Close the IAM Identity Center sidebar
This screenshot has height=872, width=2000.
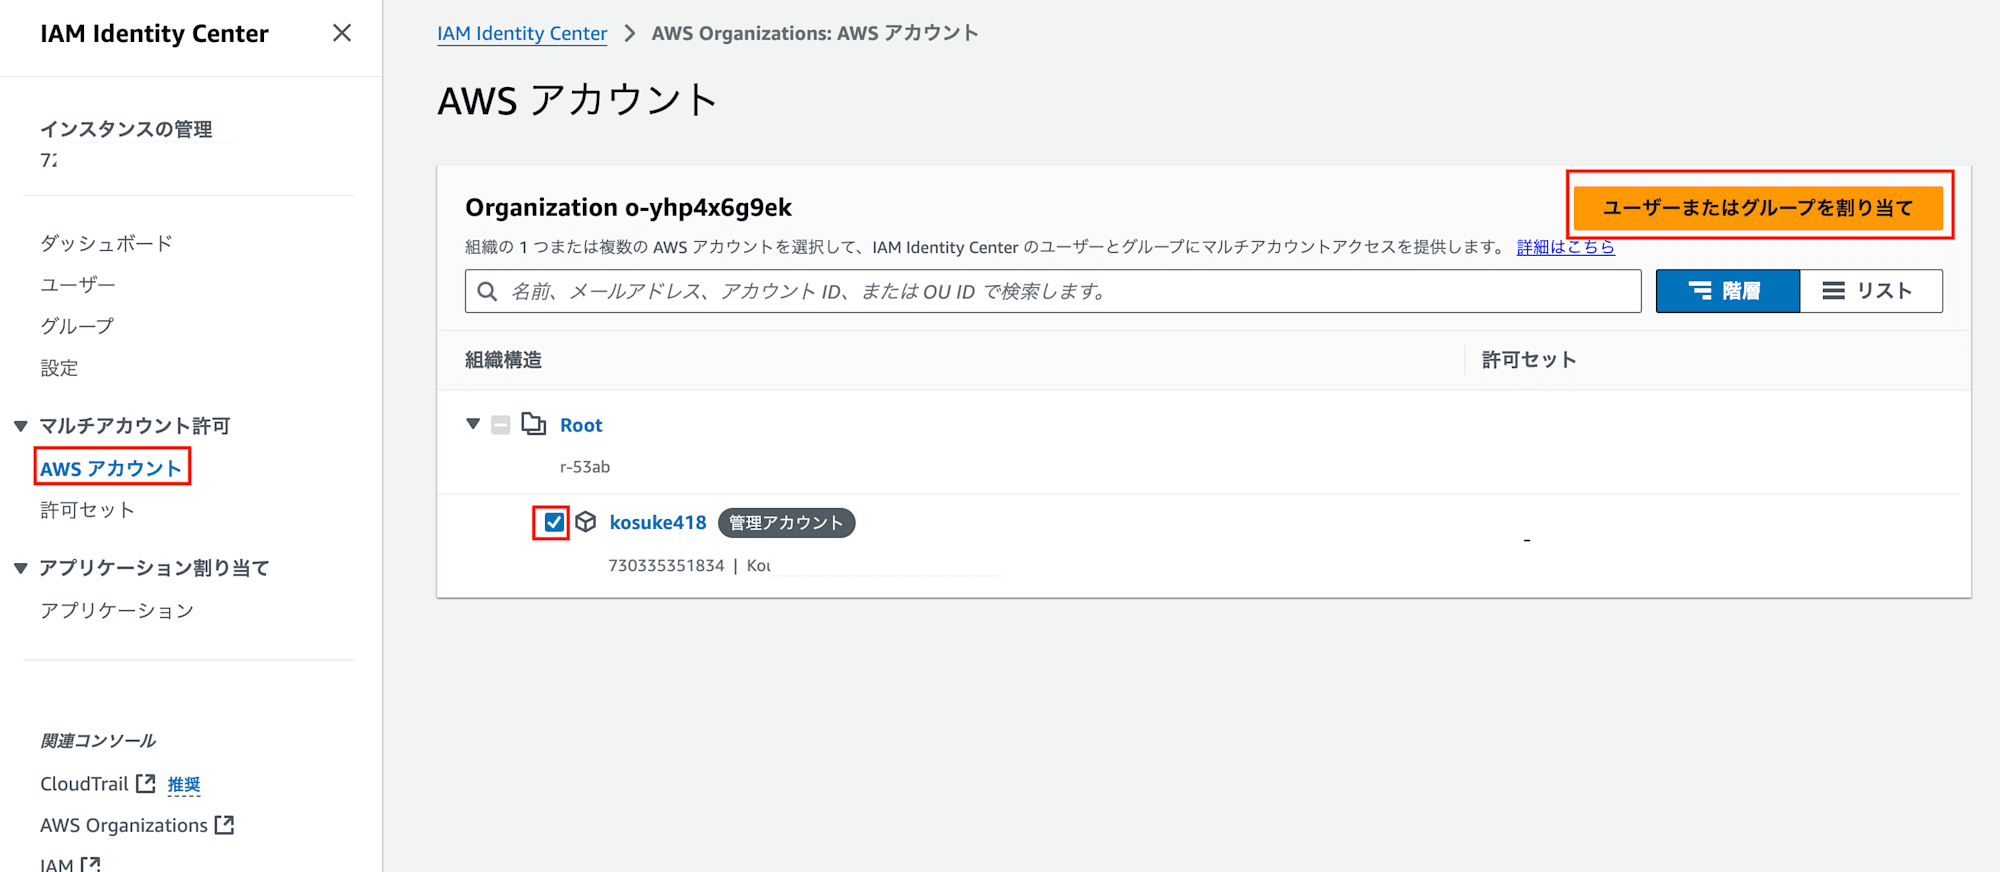(x=342, y=33)
